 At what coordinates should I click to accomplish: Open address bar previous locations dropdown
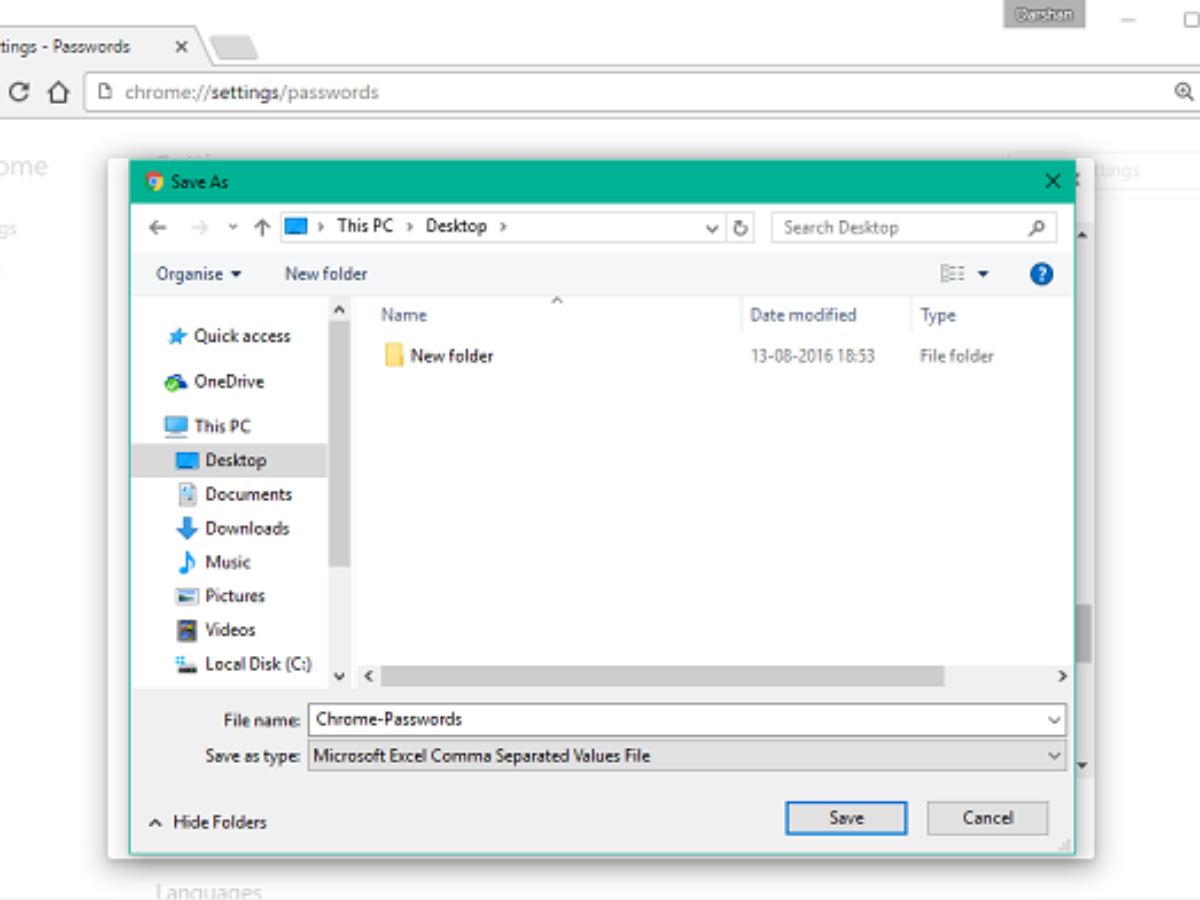tap(712, 228)
